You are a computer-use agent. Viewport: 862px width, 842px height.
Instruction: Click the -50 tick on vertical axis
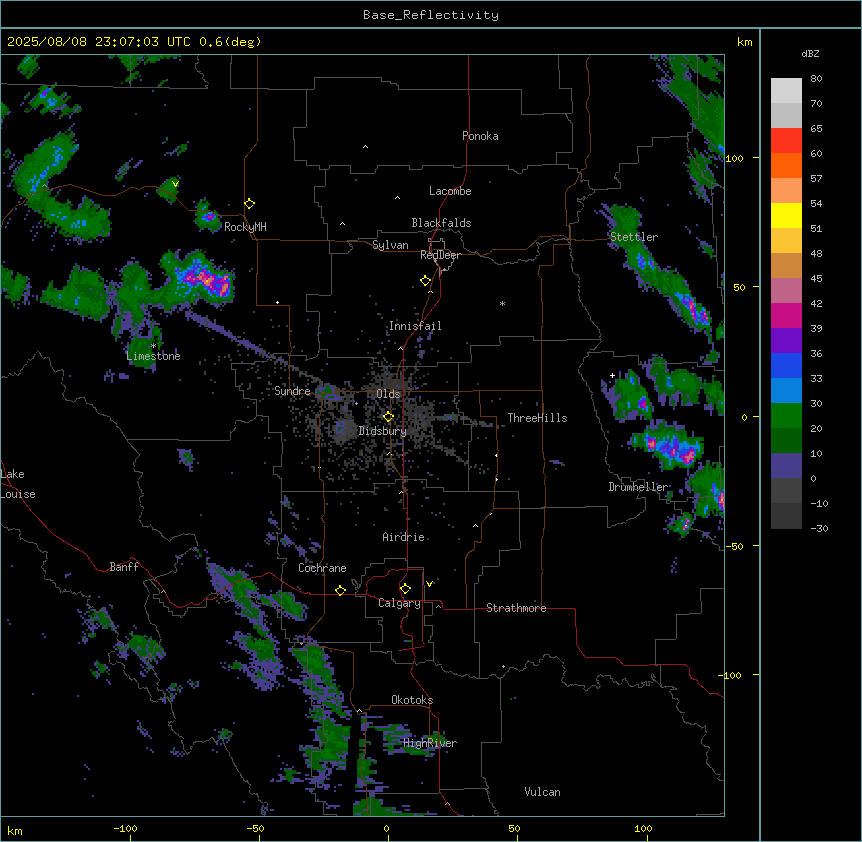pos(734,546)
